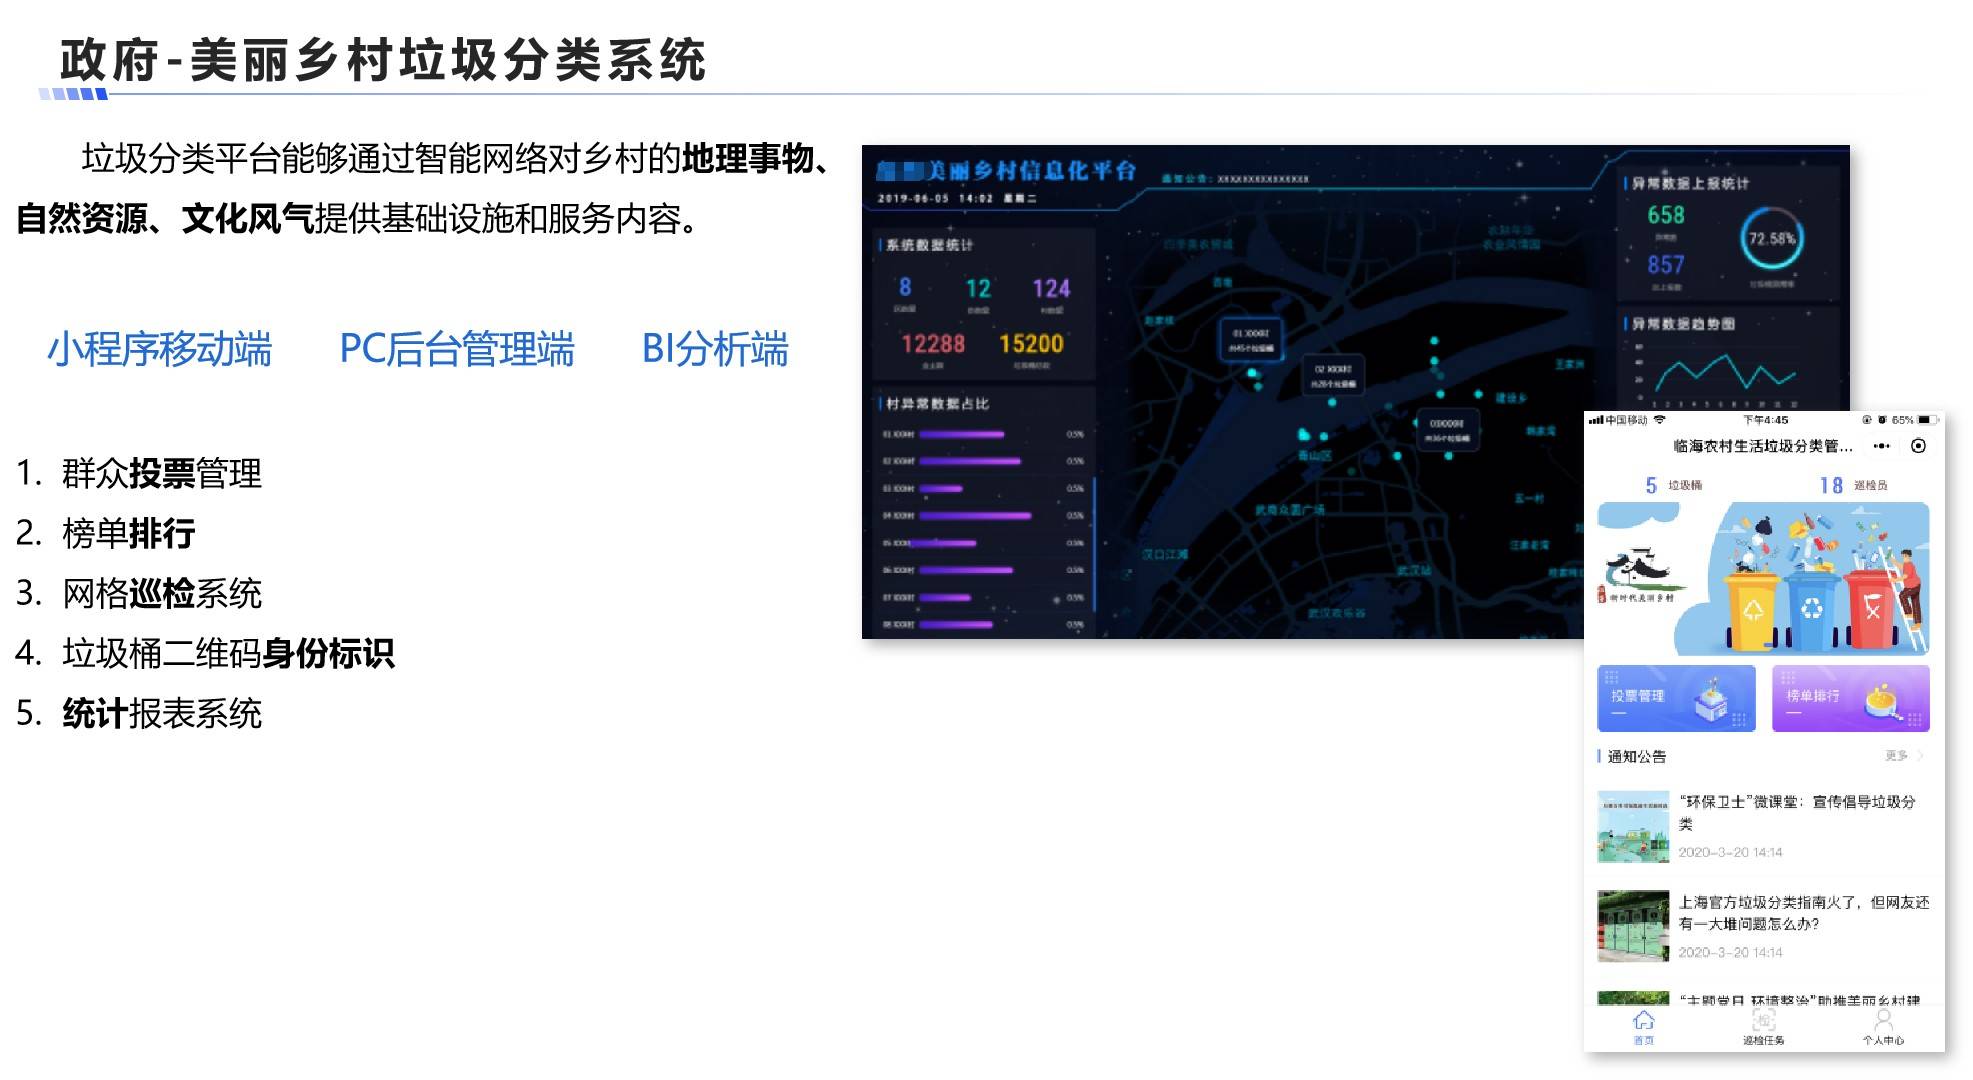This screenshot has height=1080, width=1973.
Task: Click the 12288 statistic in 系统数据统计
Action: pyautogui.click(x=933, y=344)
